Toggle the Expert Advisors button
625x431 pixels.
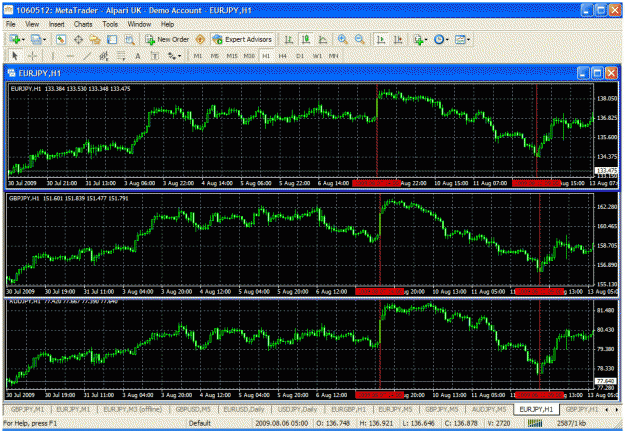pyautogui.click(x=242, y=39)
